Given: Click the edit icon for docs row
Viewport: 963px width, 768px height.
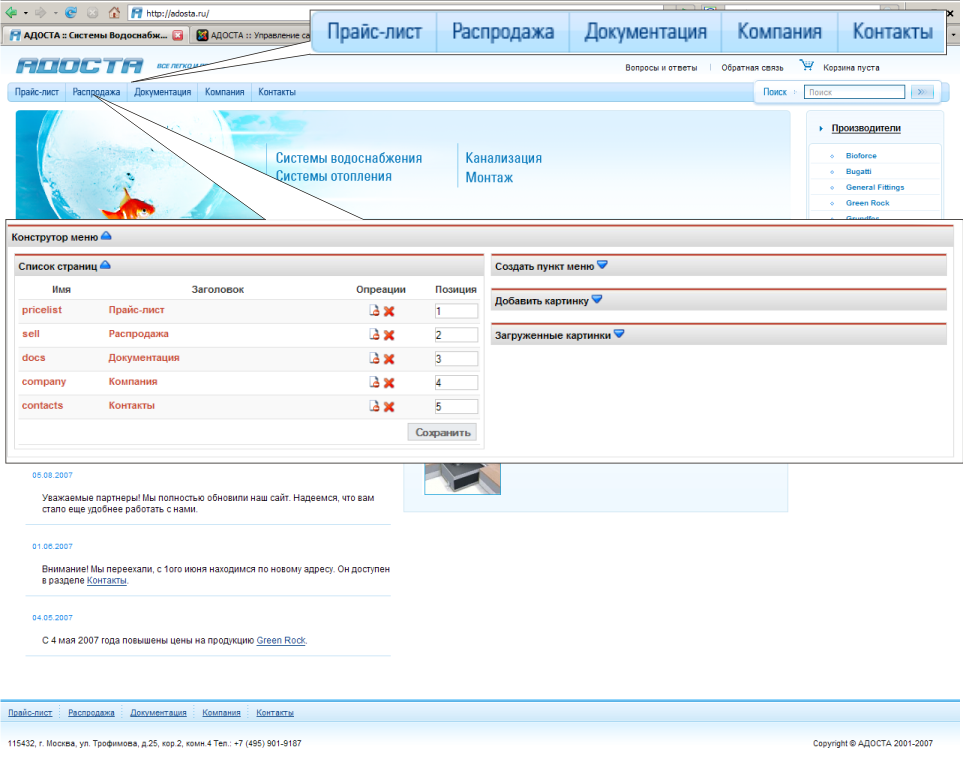Looking at the screenshot, I should click(374, 358).
